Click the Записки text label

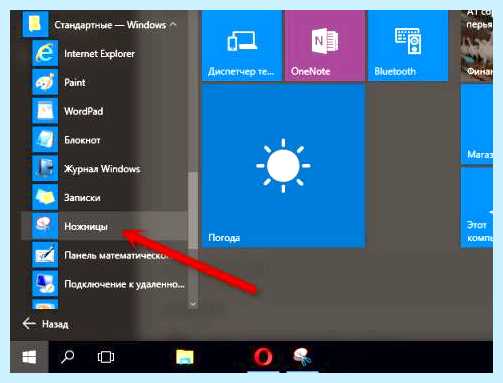coord(82,198)
